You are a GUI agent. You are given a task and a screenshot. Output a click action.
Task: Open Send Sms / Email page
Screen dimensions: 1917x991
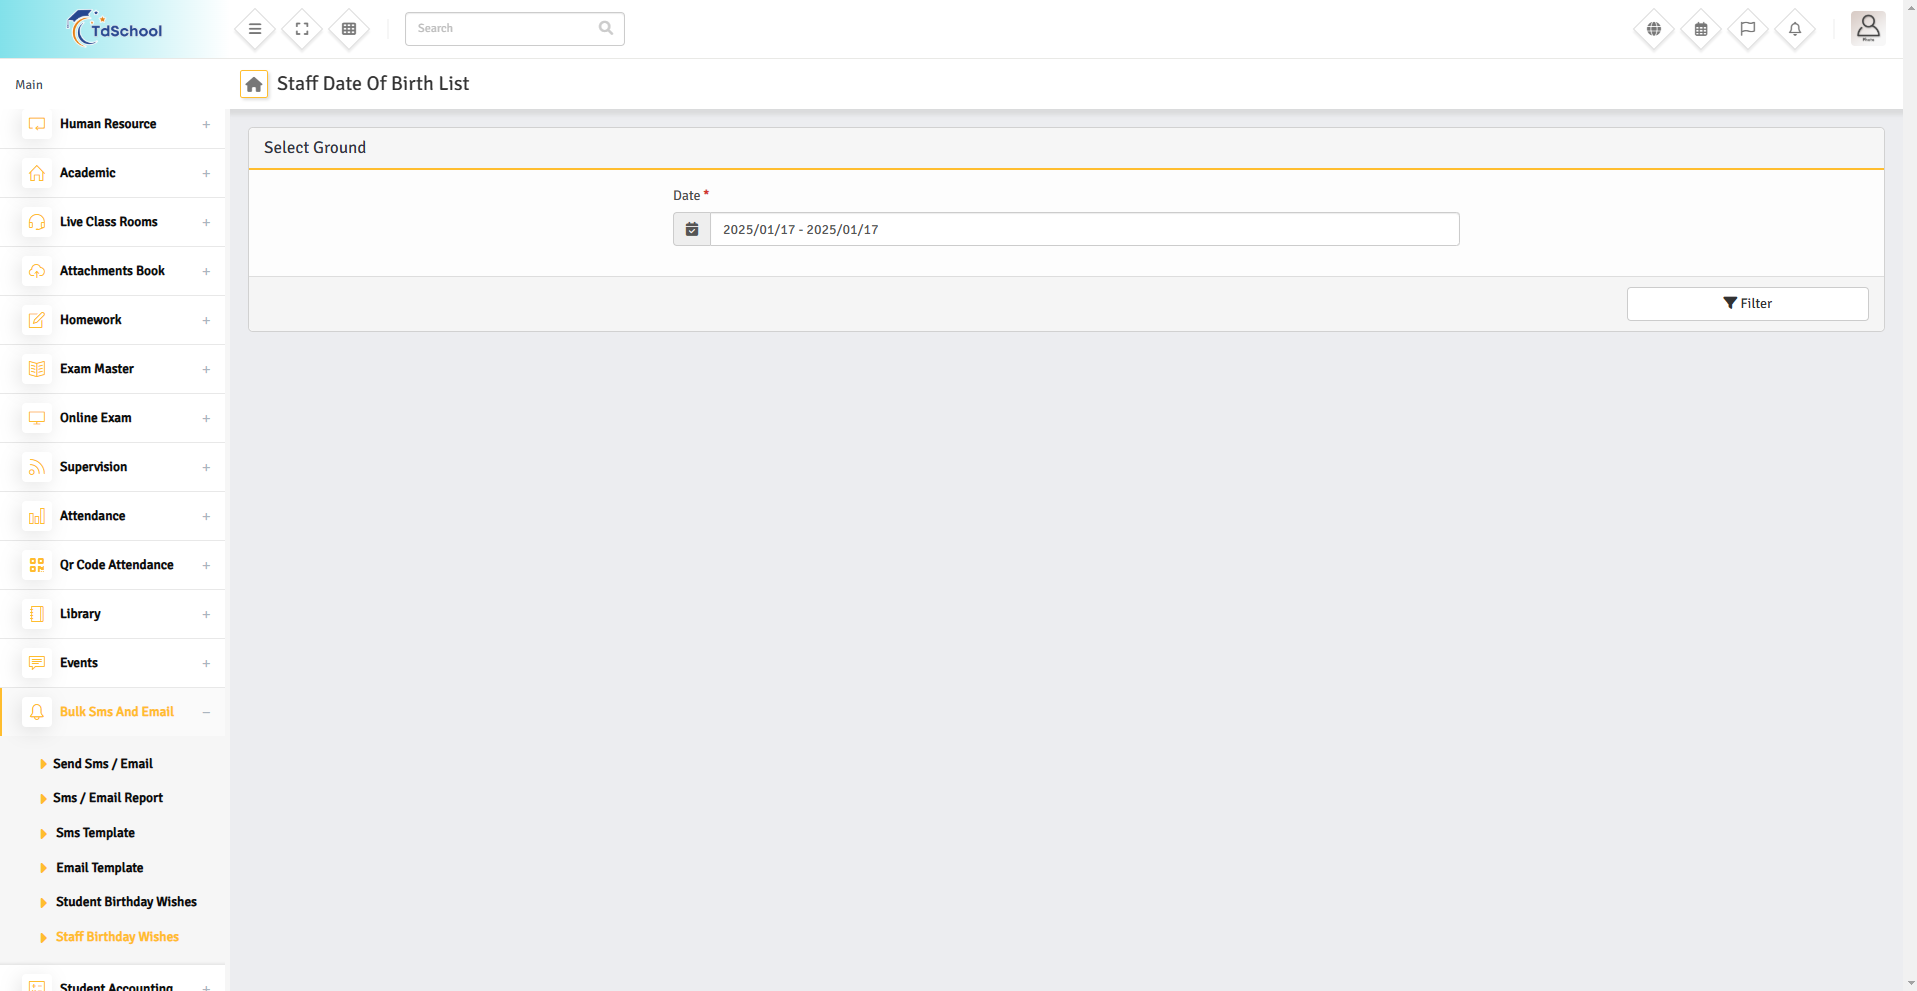point(103,764)
